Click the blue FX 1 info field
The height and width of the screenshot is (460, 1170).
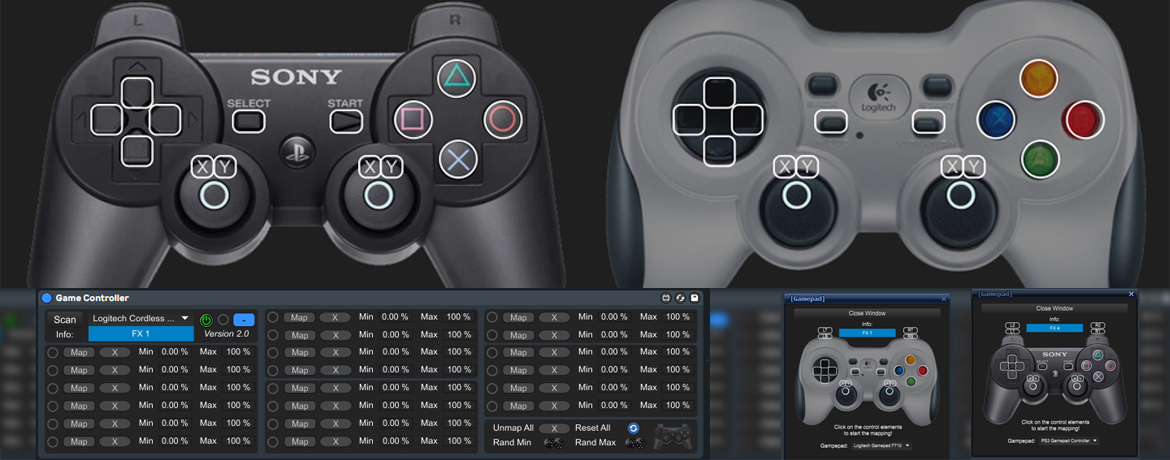[140, 334]
